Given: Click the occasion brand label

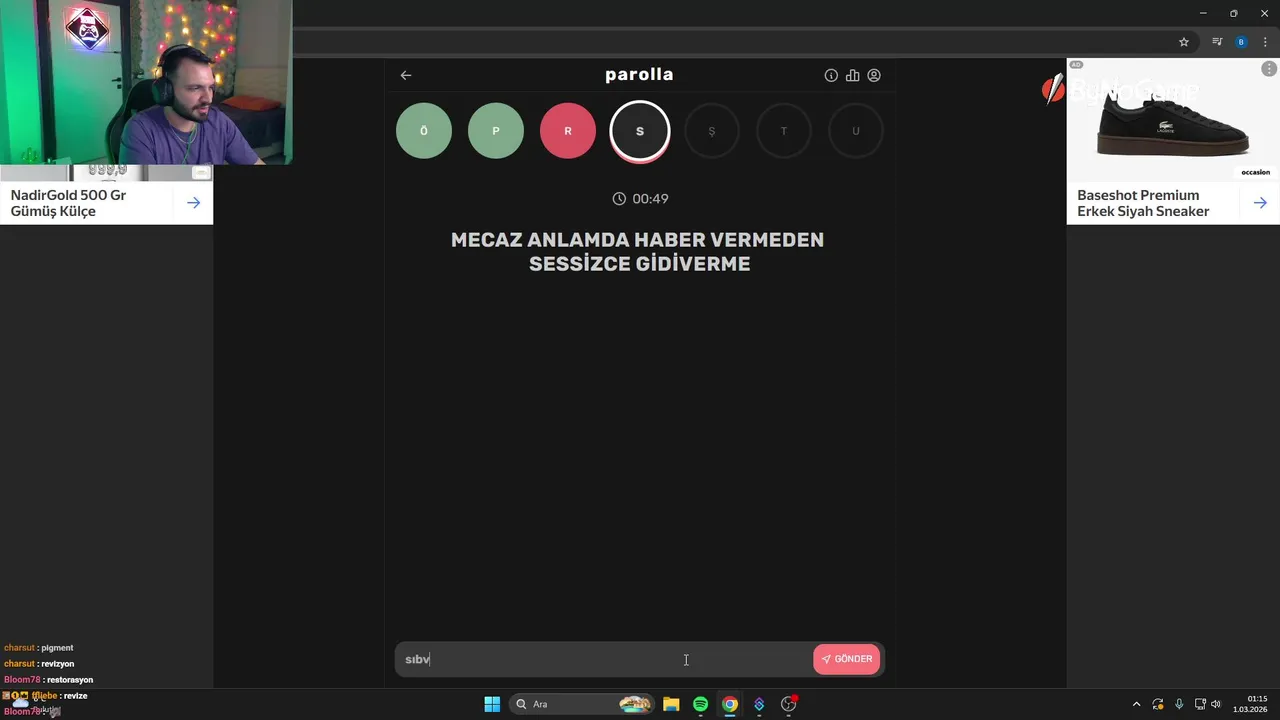Looking at the screenshot, I should [1255, 172].
